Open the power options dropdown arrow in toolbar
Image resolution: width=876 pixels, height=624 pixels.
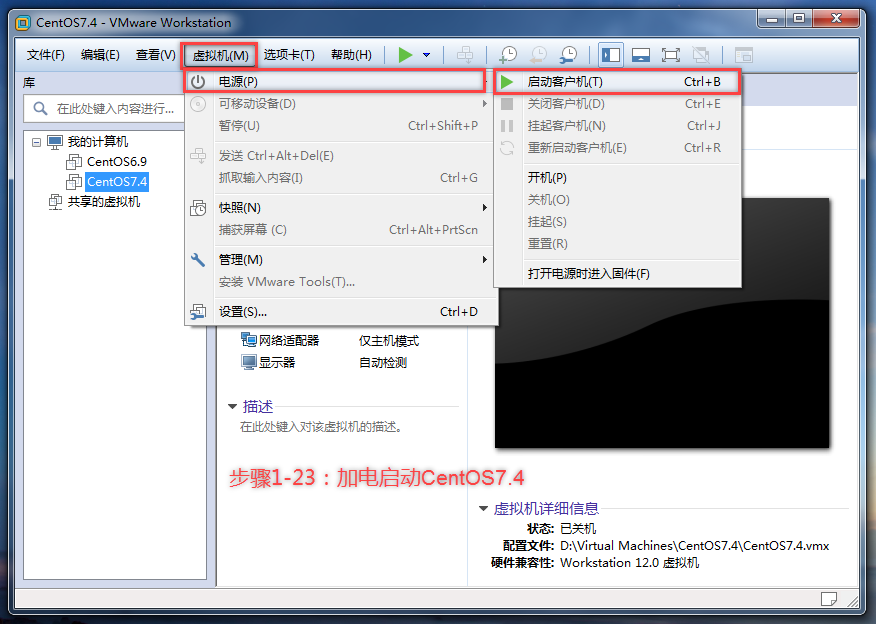[426, 55]
